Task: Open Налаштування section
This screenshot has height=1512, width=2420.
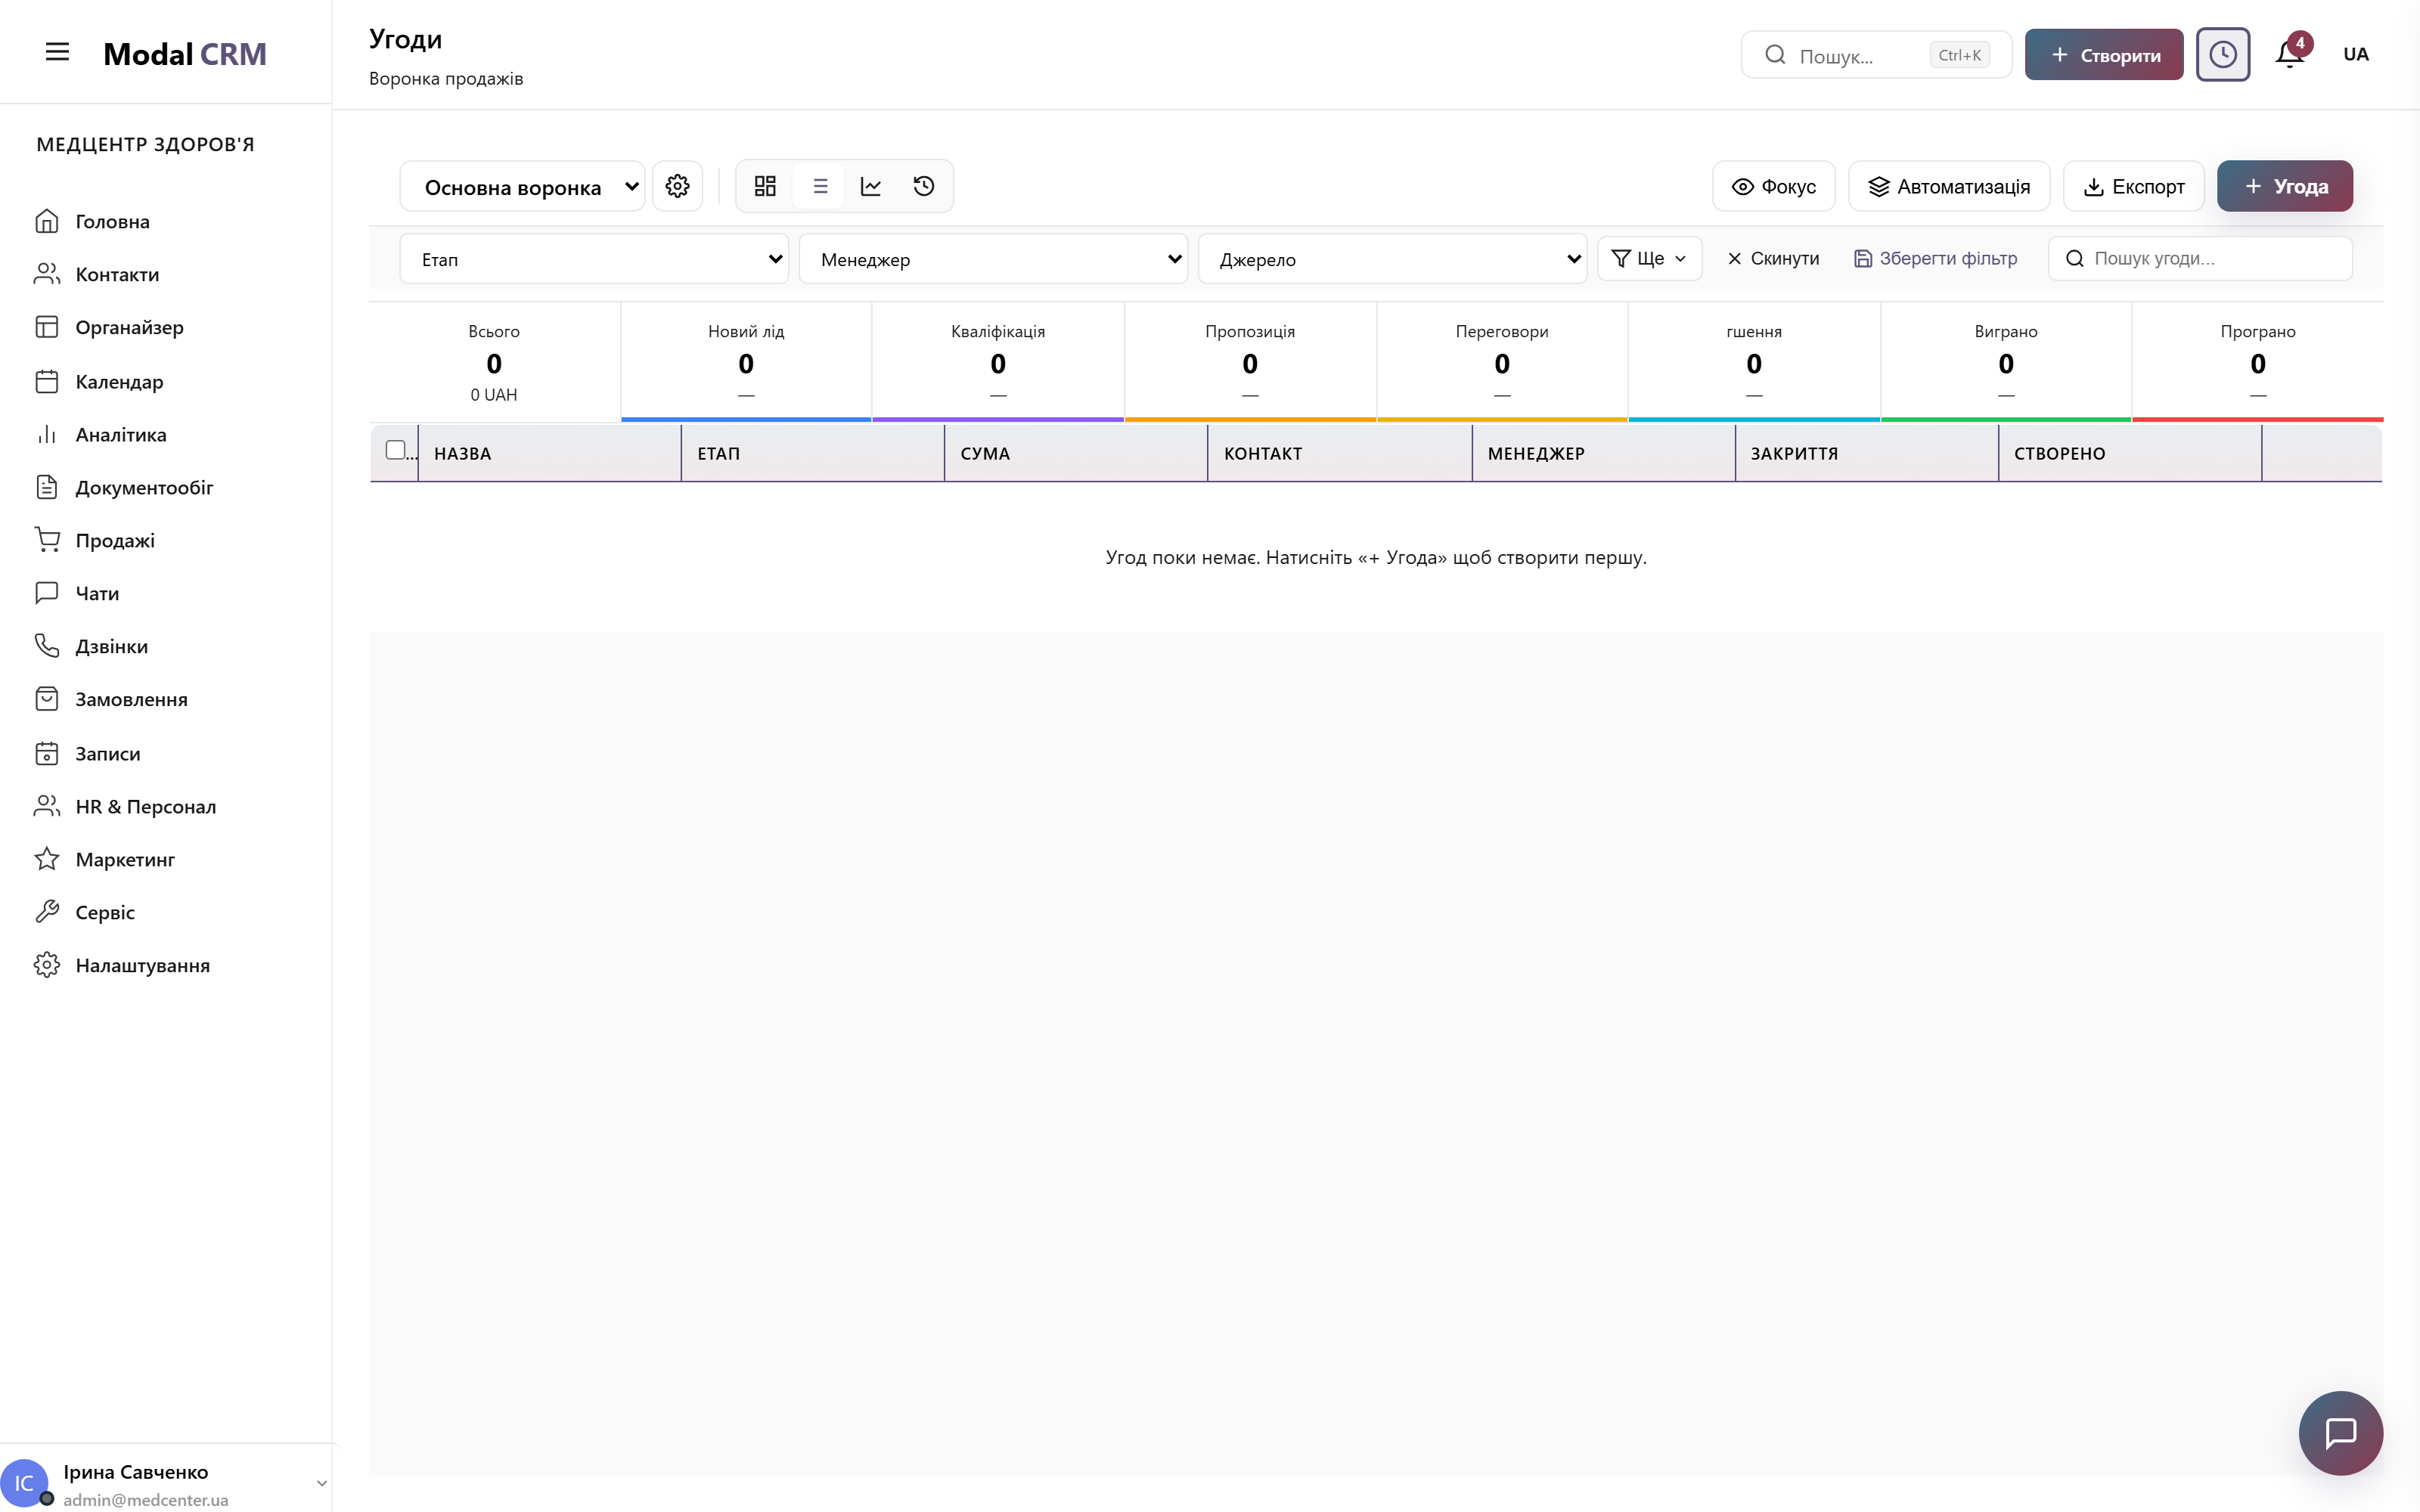Action: click(x=166, y=965)
